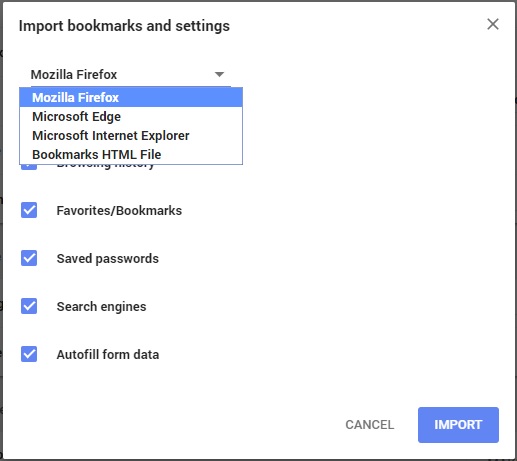Click the Favorites/Bookmarks label
The image size is (517, 461).
click(119, 211)
